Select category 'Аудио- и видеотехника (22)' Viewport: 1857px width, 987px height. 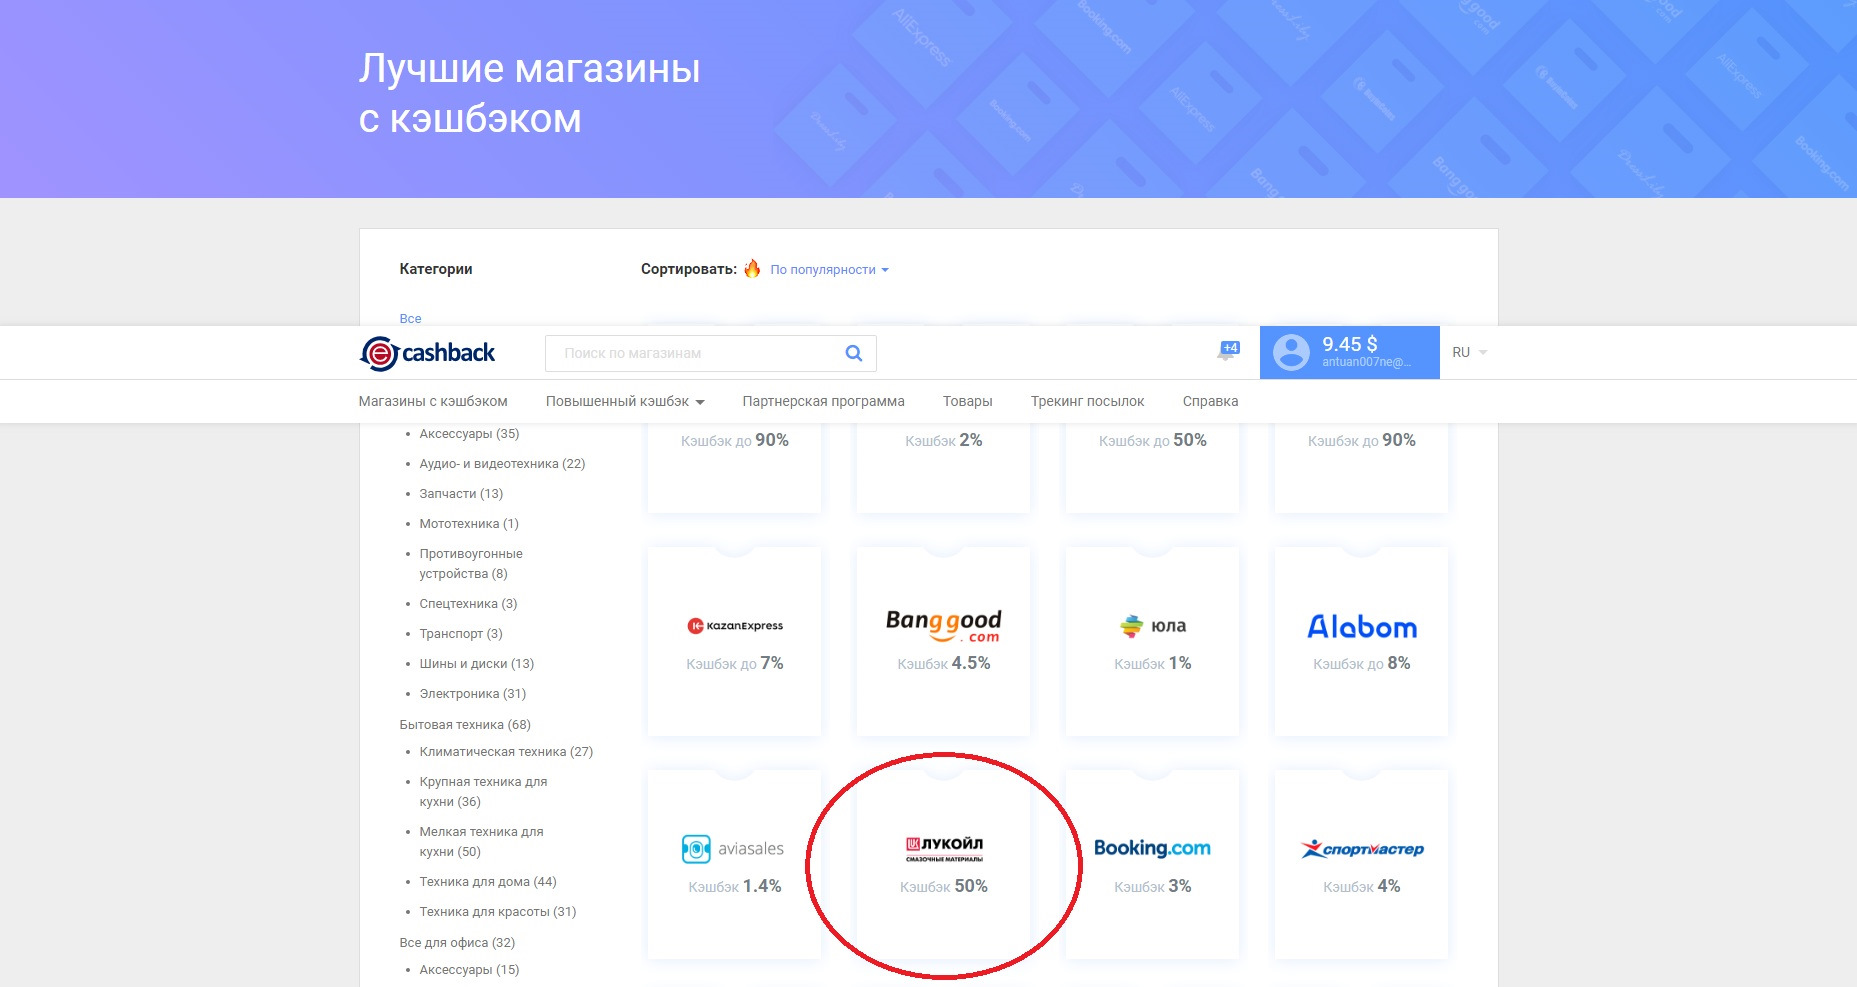tap(502, 464)
